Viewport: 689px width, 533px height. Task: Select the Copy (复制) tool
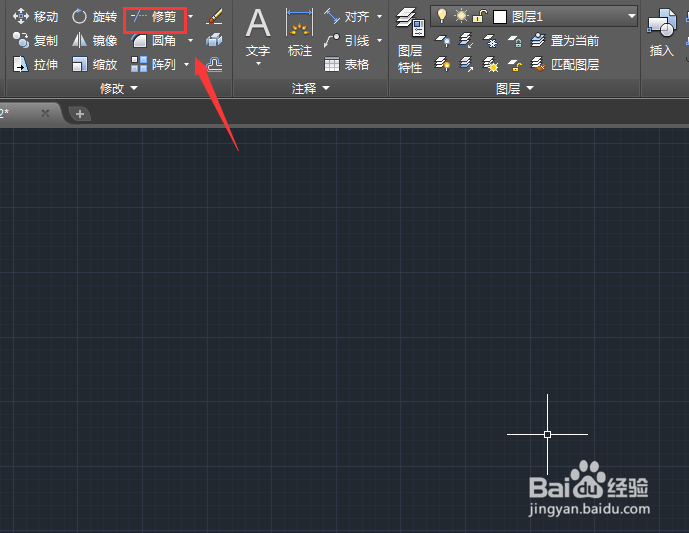(x=35, y=40)
